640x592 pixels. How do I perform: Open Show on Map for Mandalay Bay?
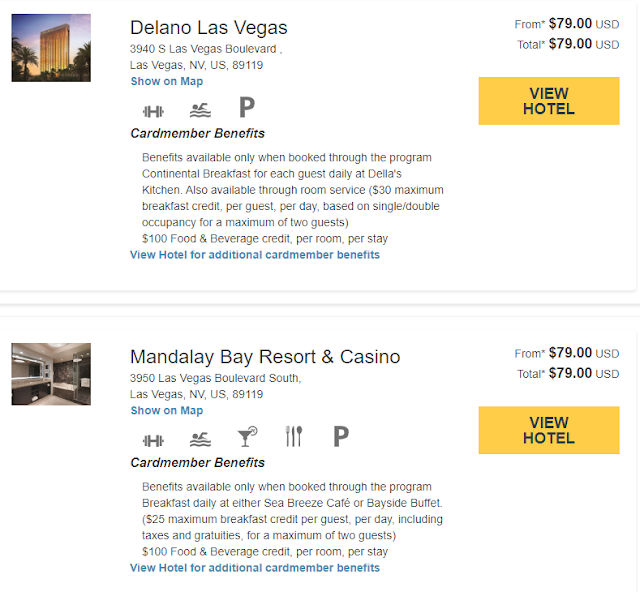click(x=166, y=410)
